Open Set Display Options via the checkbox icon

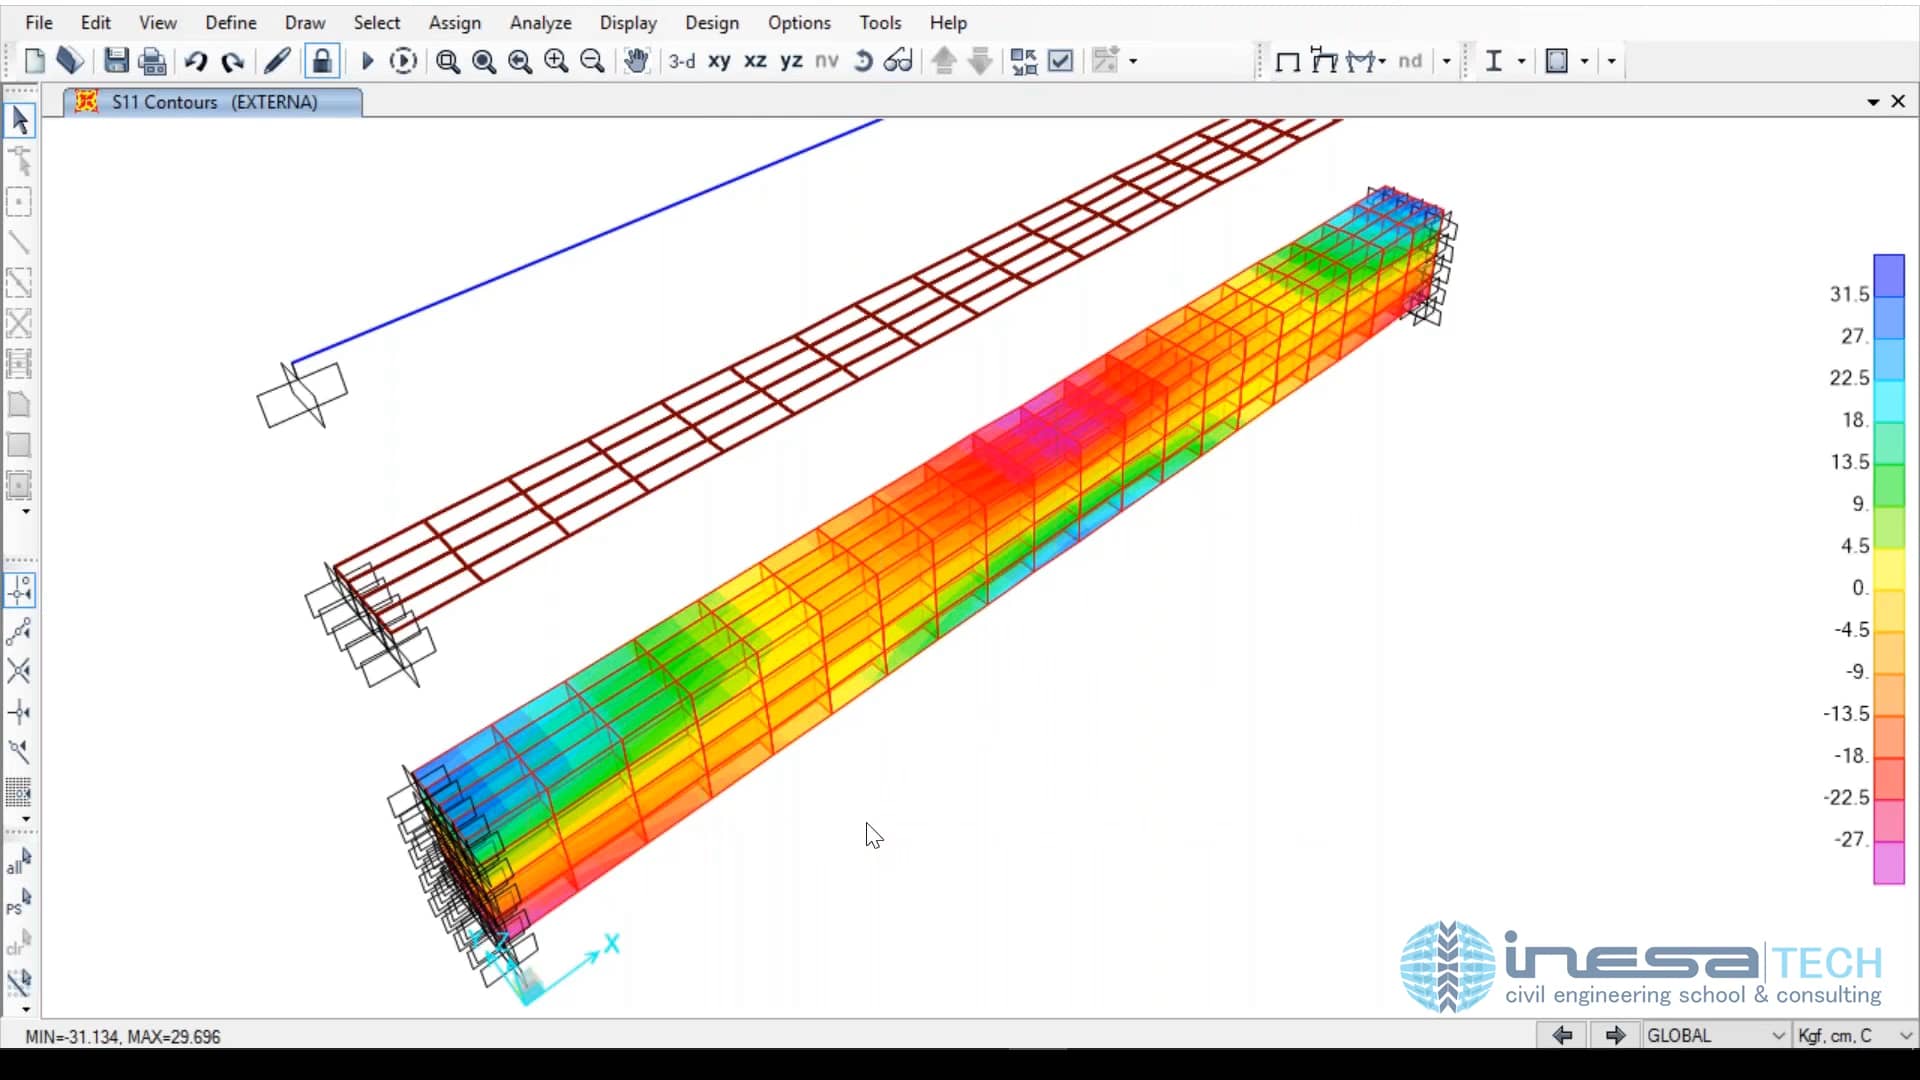click(x=1060, y=60)
